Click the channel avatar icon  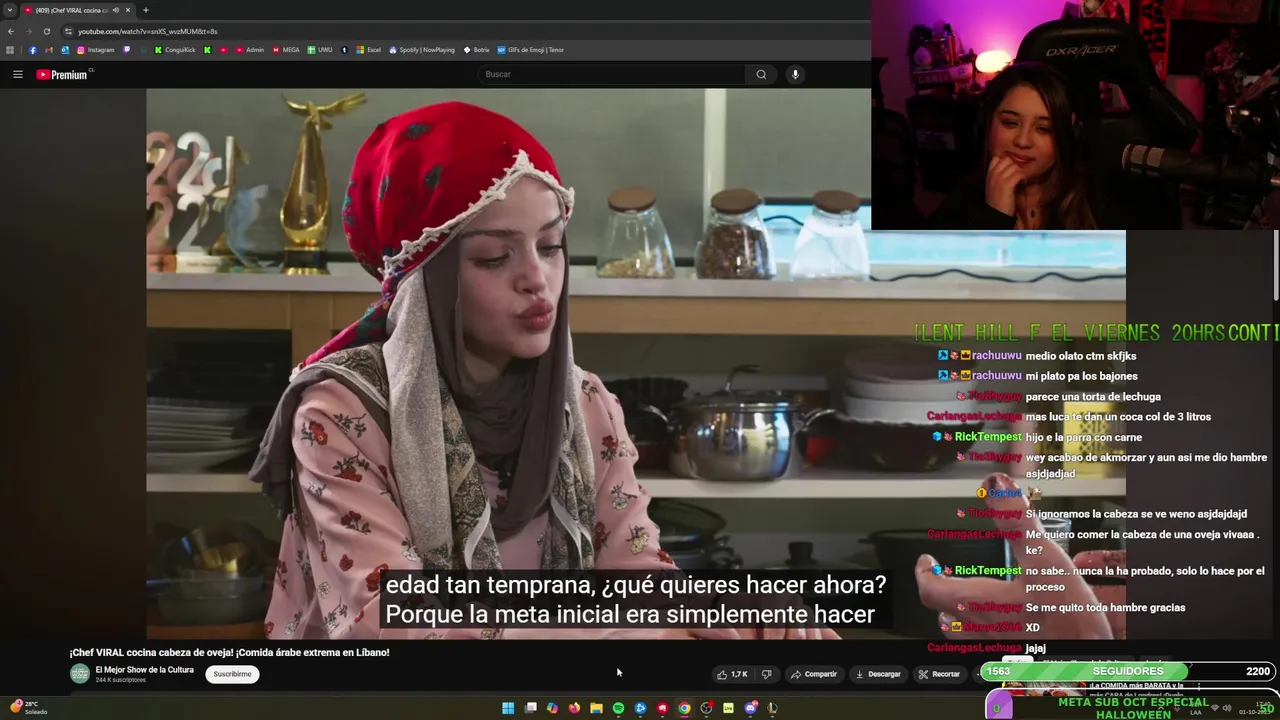80,674
